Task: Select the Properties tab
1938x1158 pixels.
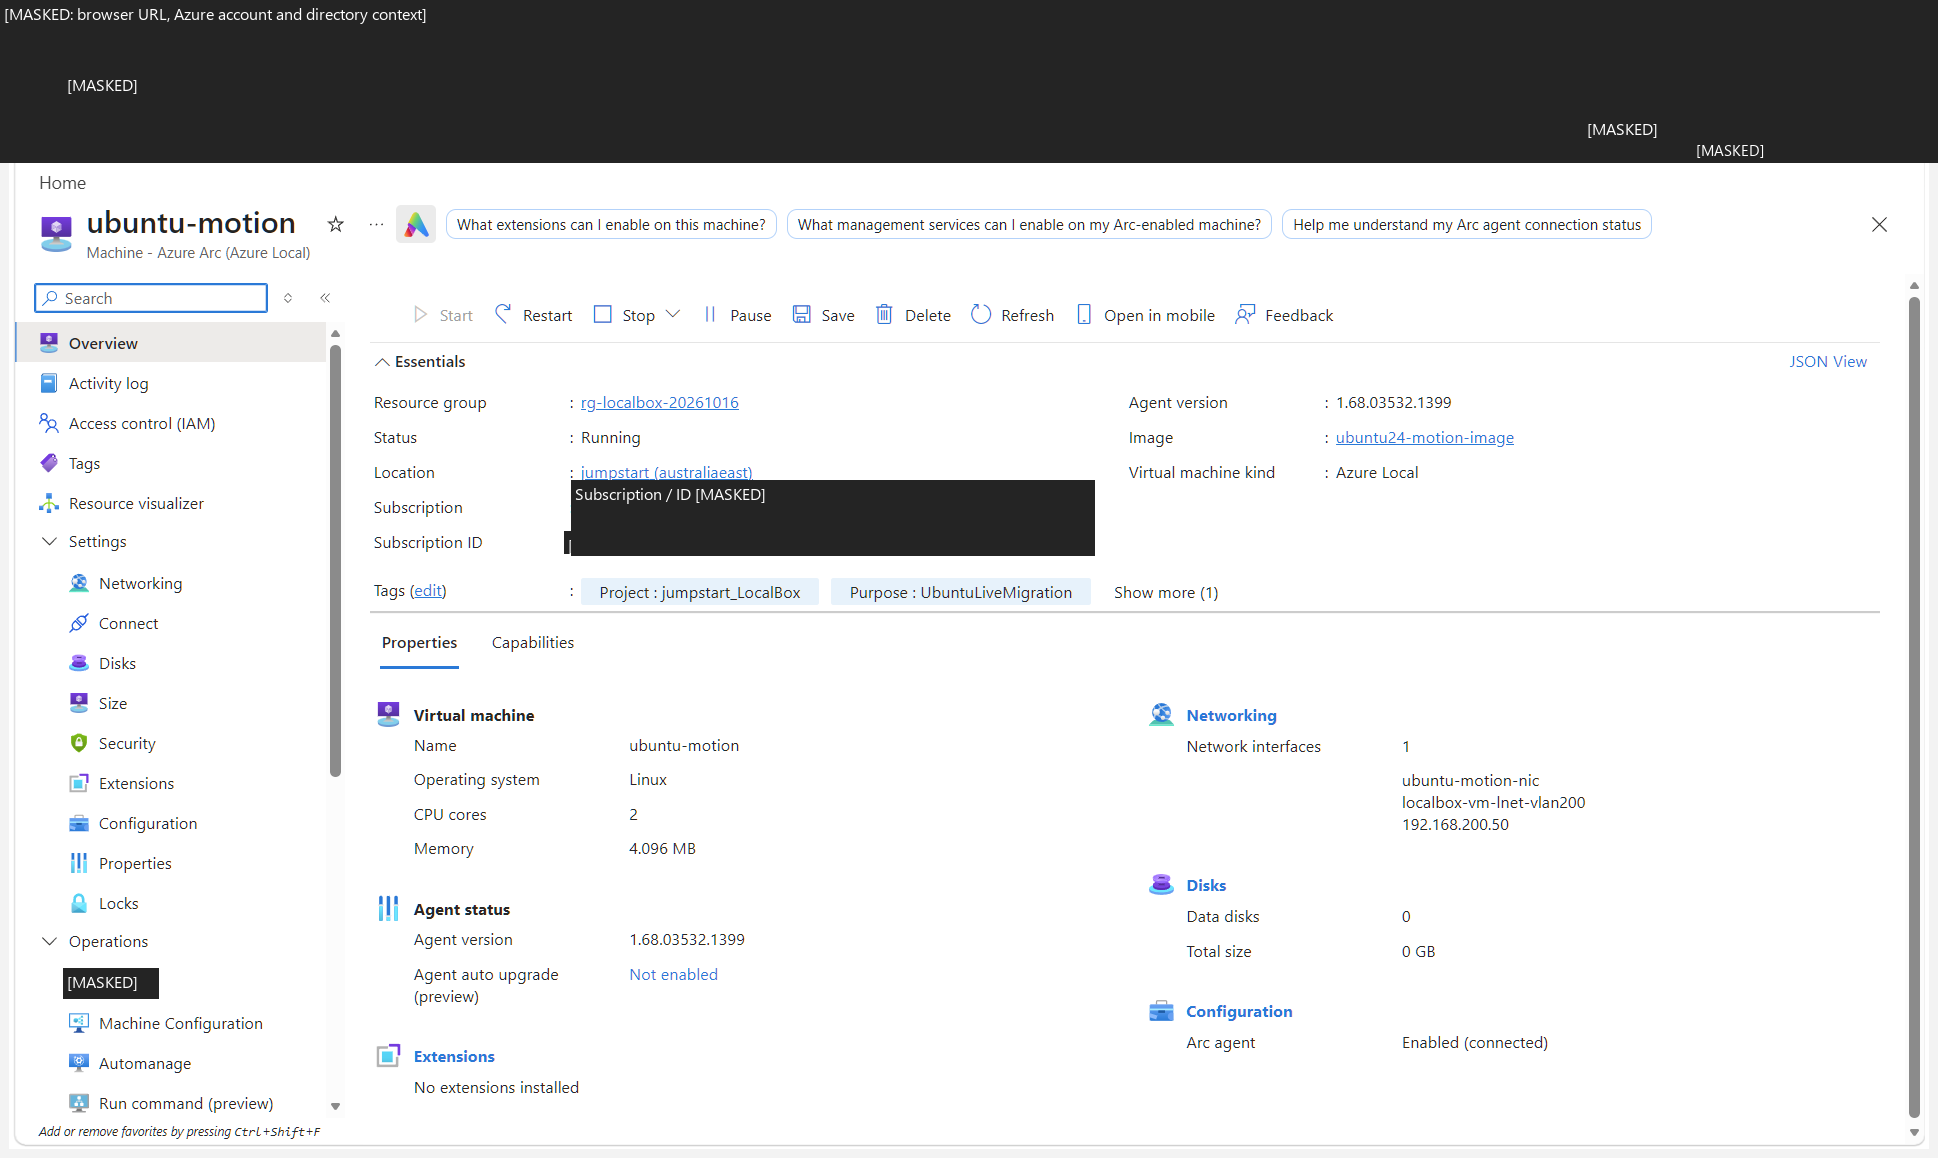Action: click(419, 642)
